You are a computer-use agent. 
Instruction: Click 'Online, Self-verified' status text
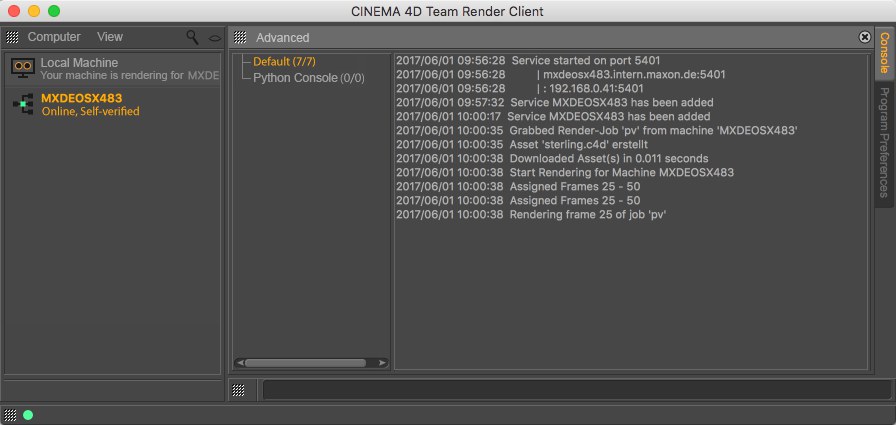coord(90,111)
